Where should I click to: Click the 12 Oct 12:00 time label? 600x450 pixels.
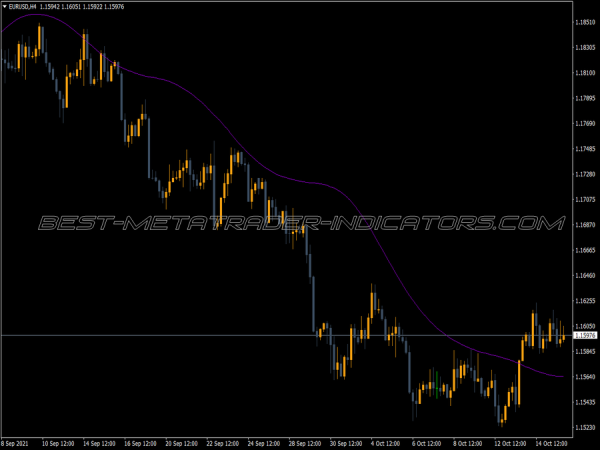click(x=510, y=443)
